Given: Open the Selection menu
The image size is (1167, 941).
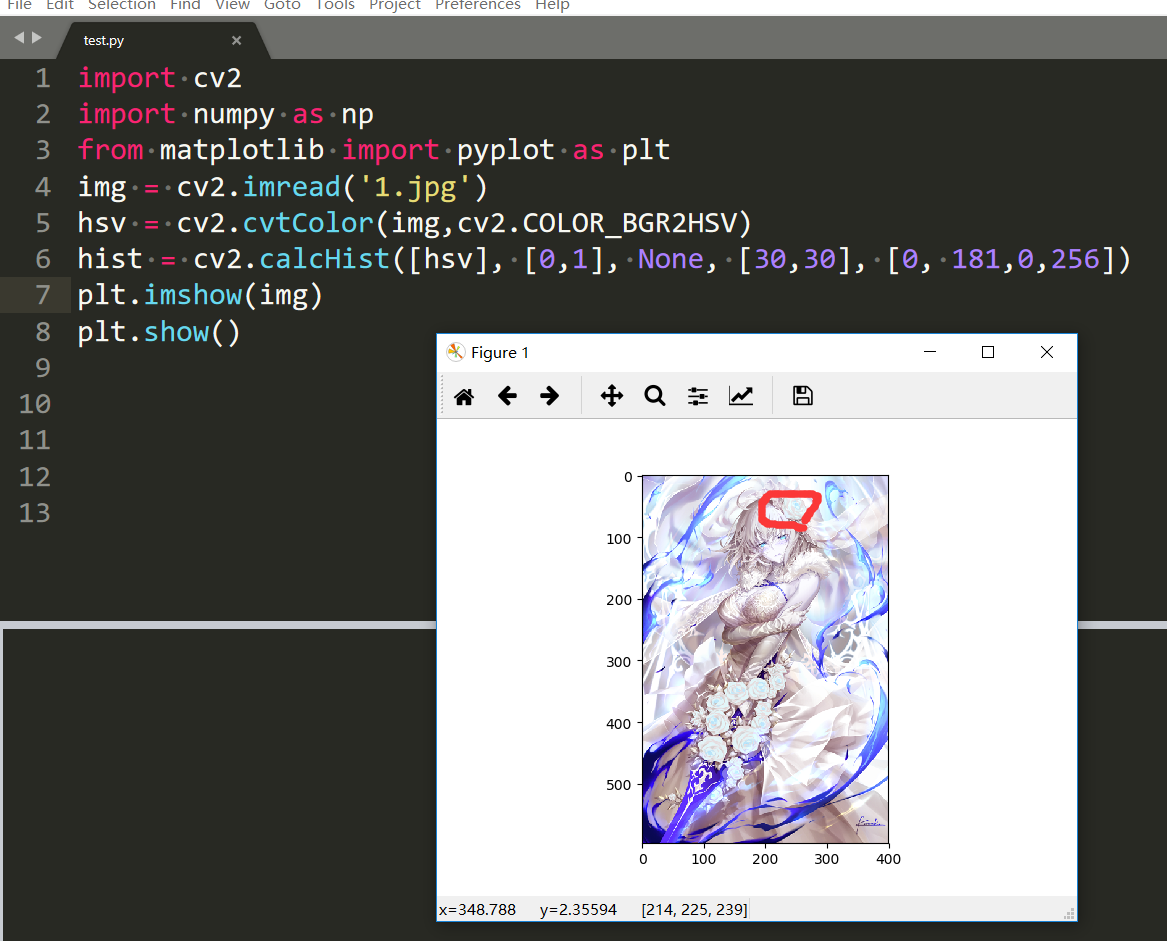Looking at the screenshot, I should point(121,4).
